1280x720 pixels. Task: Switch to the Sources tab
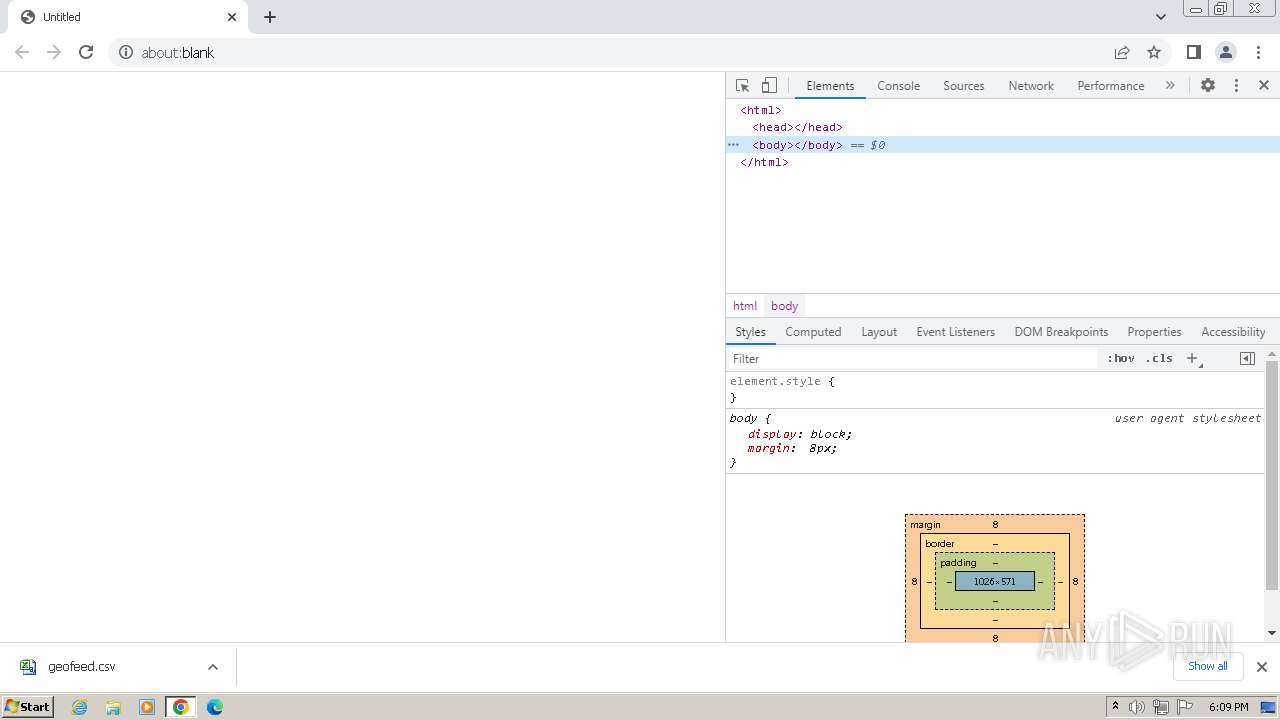click(x=963, y=86)
